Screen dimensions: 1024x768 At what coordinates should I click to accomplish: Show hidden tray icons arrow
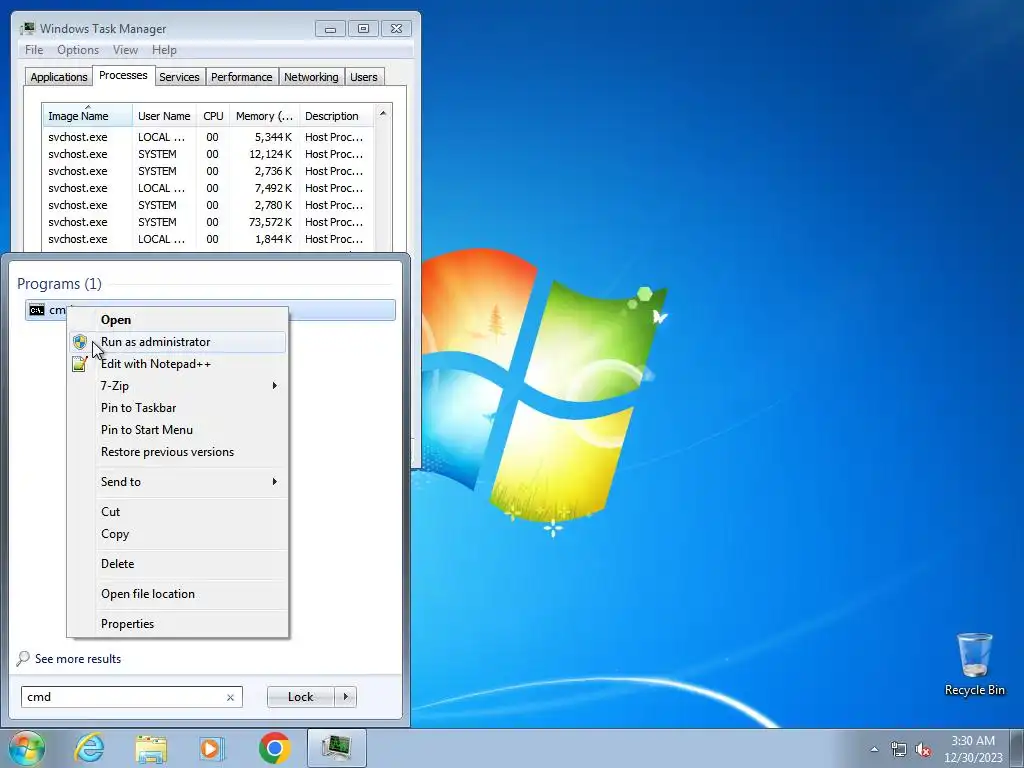point(874,749)
